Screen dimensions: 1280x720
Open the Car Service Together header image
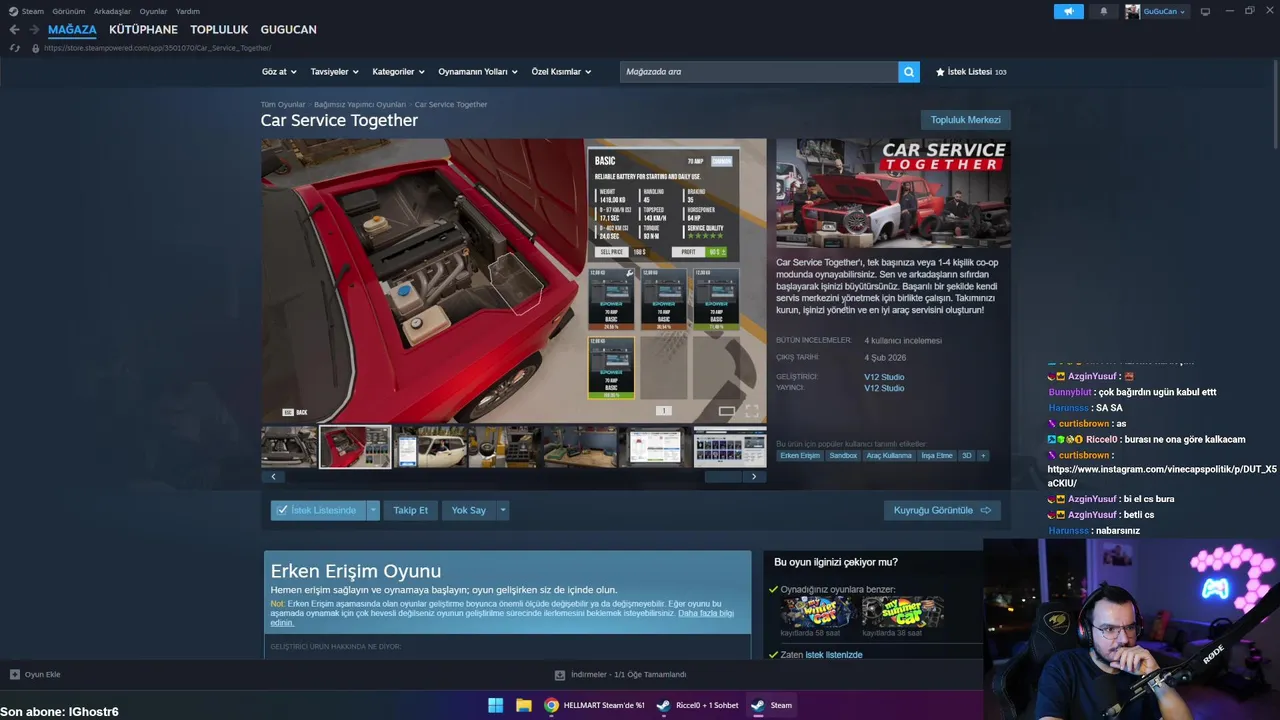pyautogui.click(x=893, y=193)
